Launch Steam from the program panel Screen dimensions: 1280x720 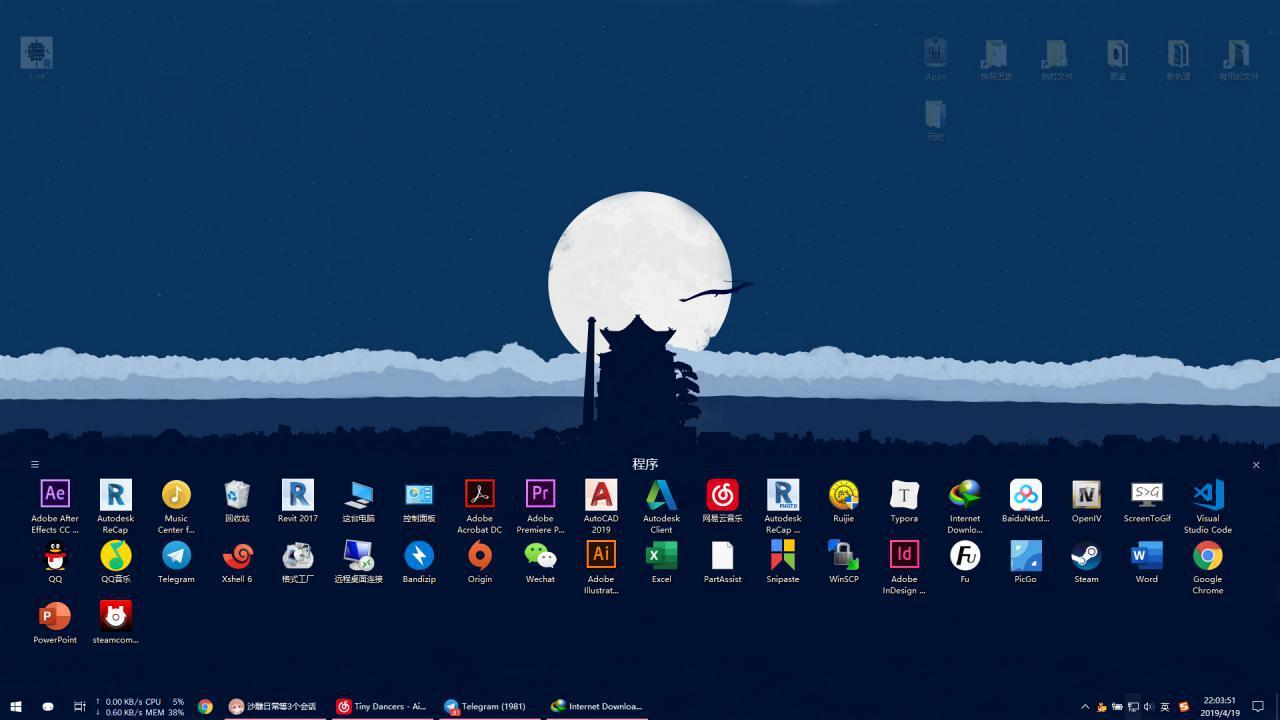(x=1086, y=562)
